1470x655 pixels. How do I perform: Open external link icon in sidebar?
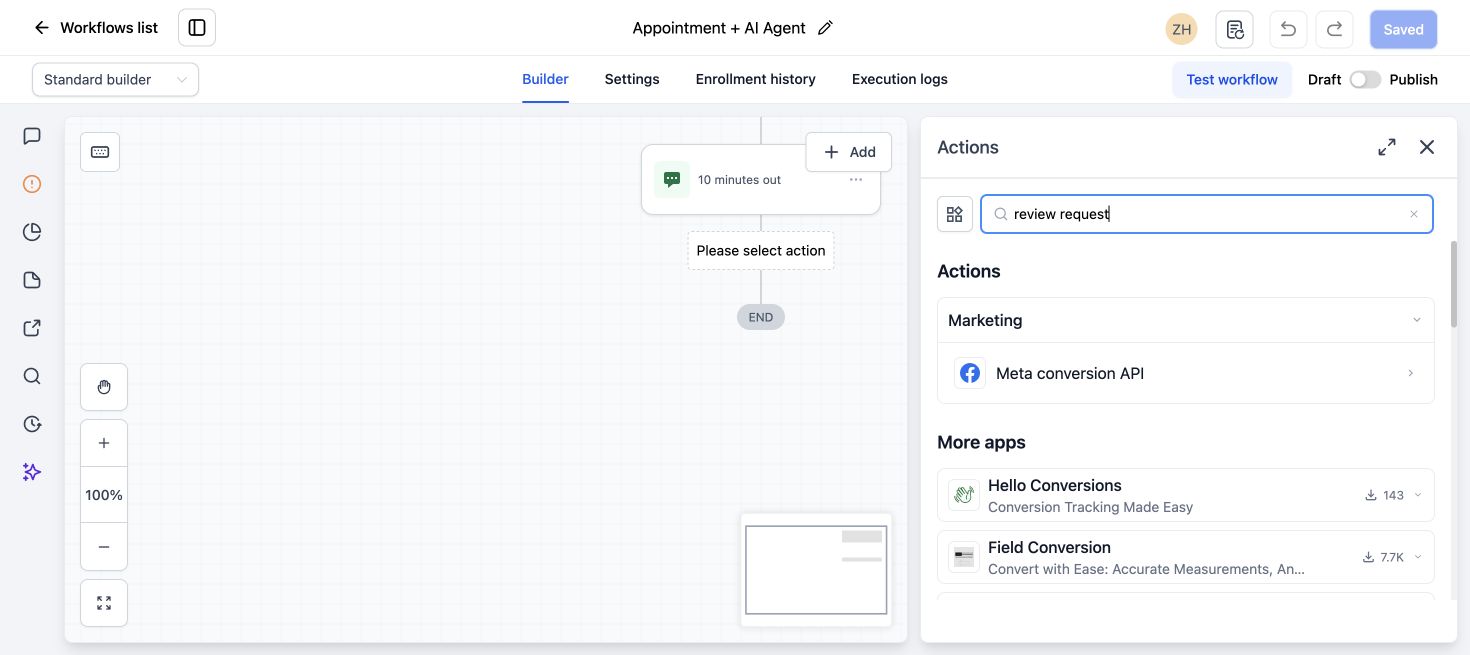32,328
